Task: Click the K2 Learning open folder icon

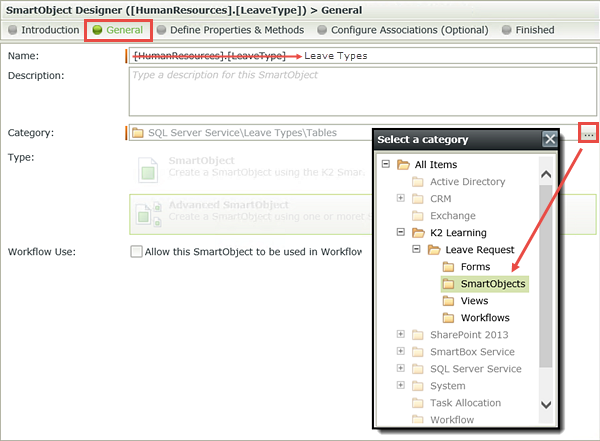Action: 418,233
